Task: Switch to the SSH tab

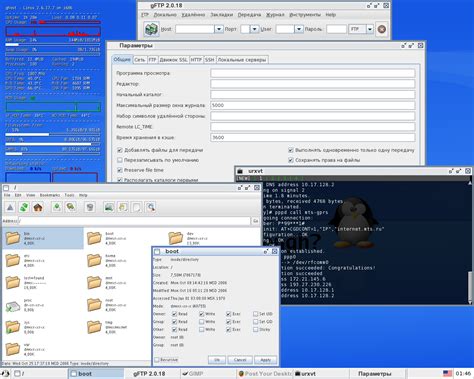Action: 209,60
